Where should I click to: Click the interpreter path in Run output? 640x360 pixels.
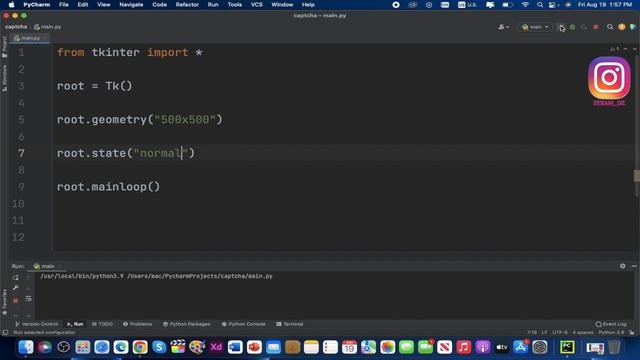pyautogui.click(x=82, y=276)
